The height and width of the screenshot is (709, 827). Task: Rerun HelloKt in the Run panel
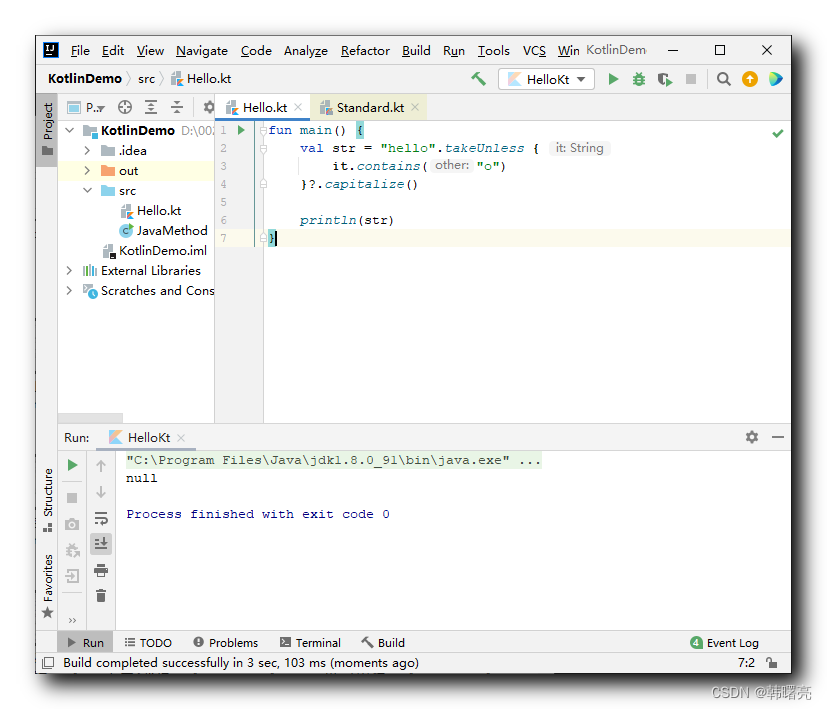tap(72, 465)
